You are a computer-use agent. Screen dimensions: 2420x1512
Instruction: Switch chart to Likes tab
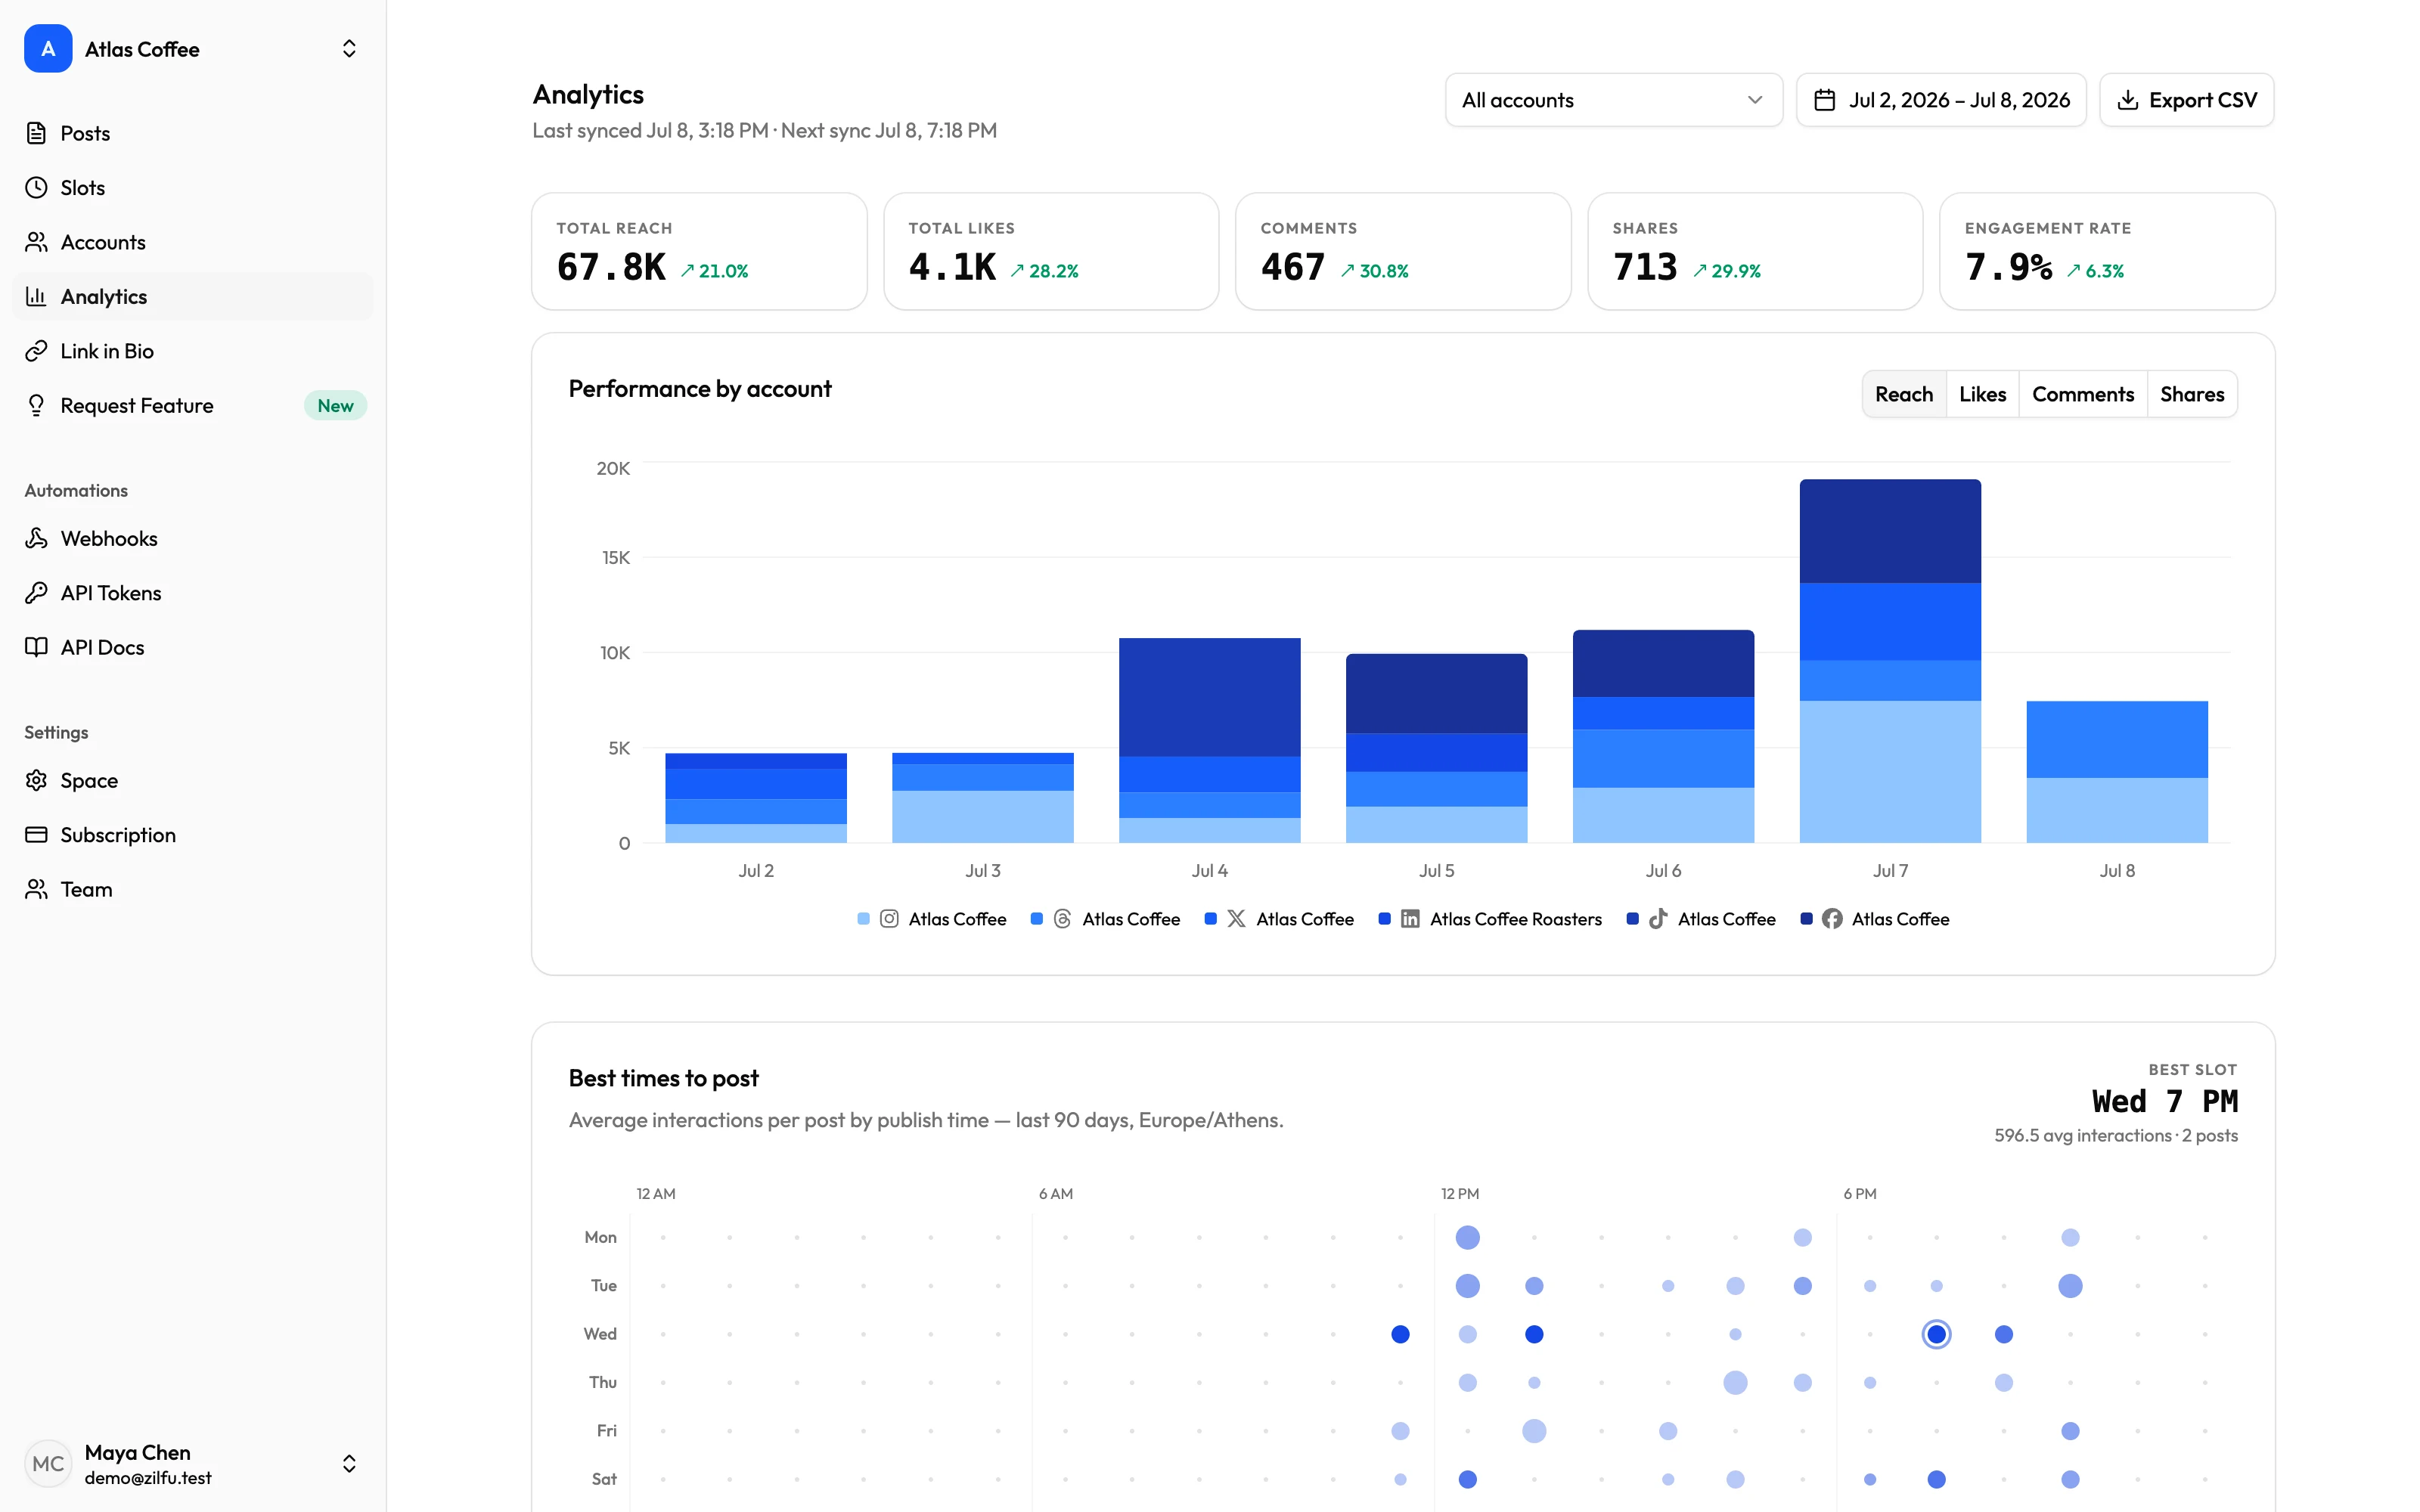tap(1982, 394)
